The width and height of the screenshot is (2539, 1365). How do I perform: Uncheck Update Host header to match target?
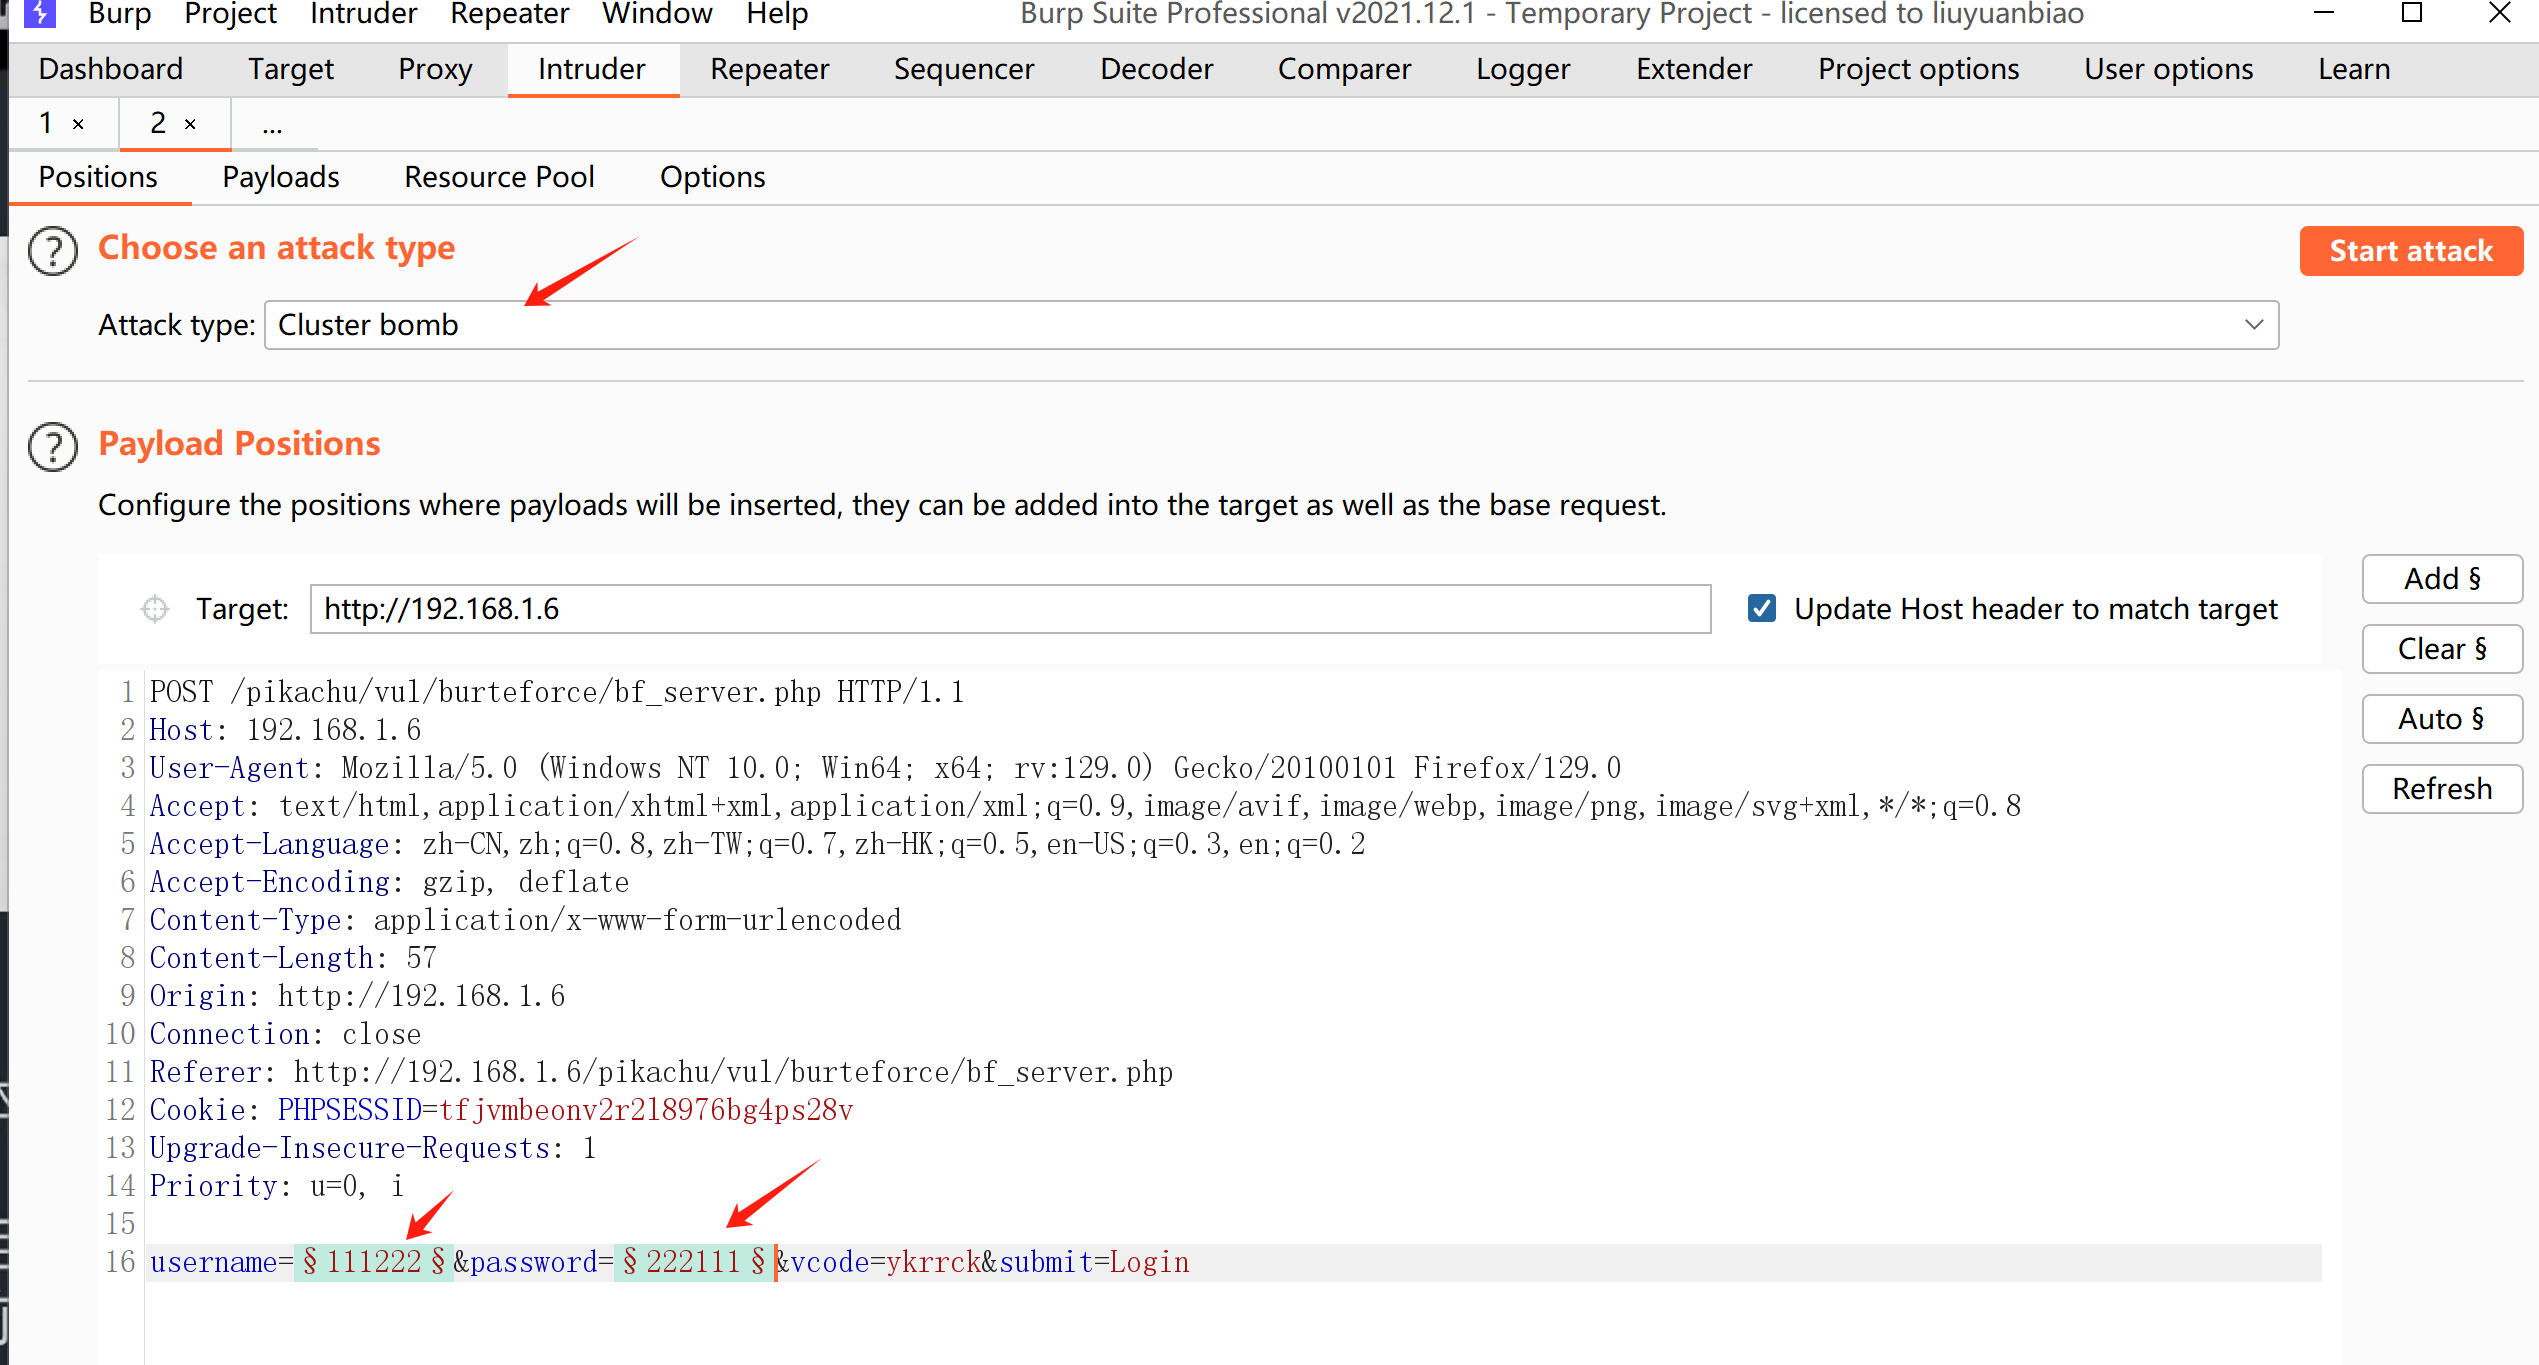(x=1761, y=609)
